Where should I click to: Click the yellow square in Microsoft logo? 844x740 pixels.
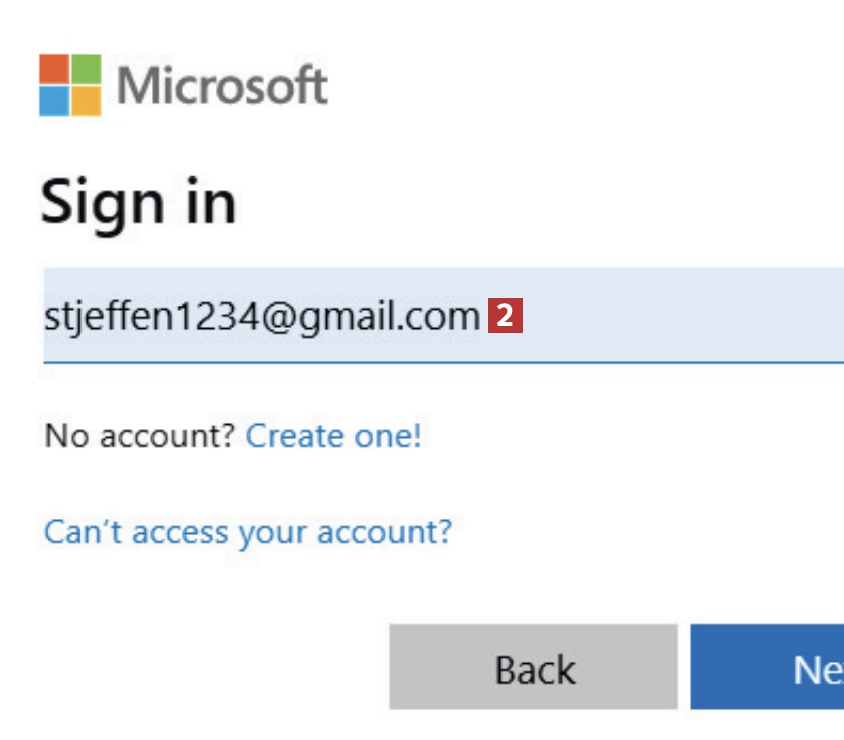(x=86, y=101)
